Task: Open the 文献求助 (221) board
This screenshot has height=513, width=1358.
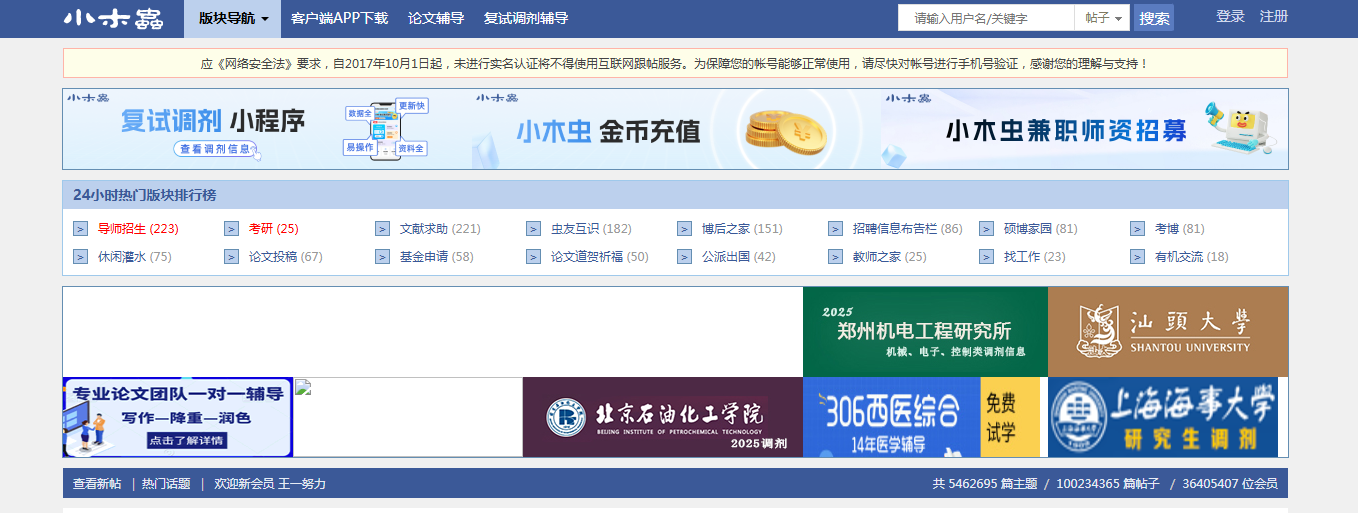Action: coord(440,229)
